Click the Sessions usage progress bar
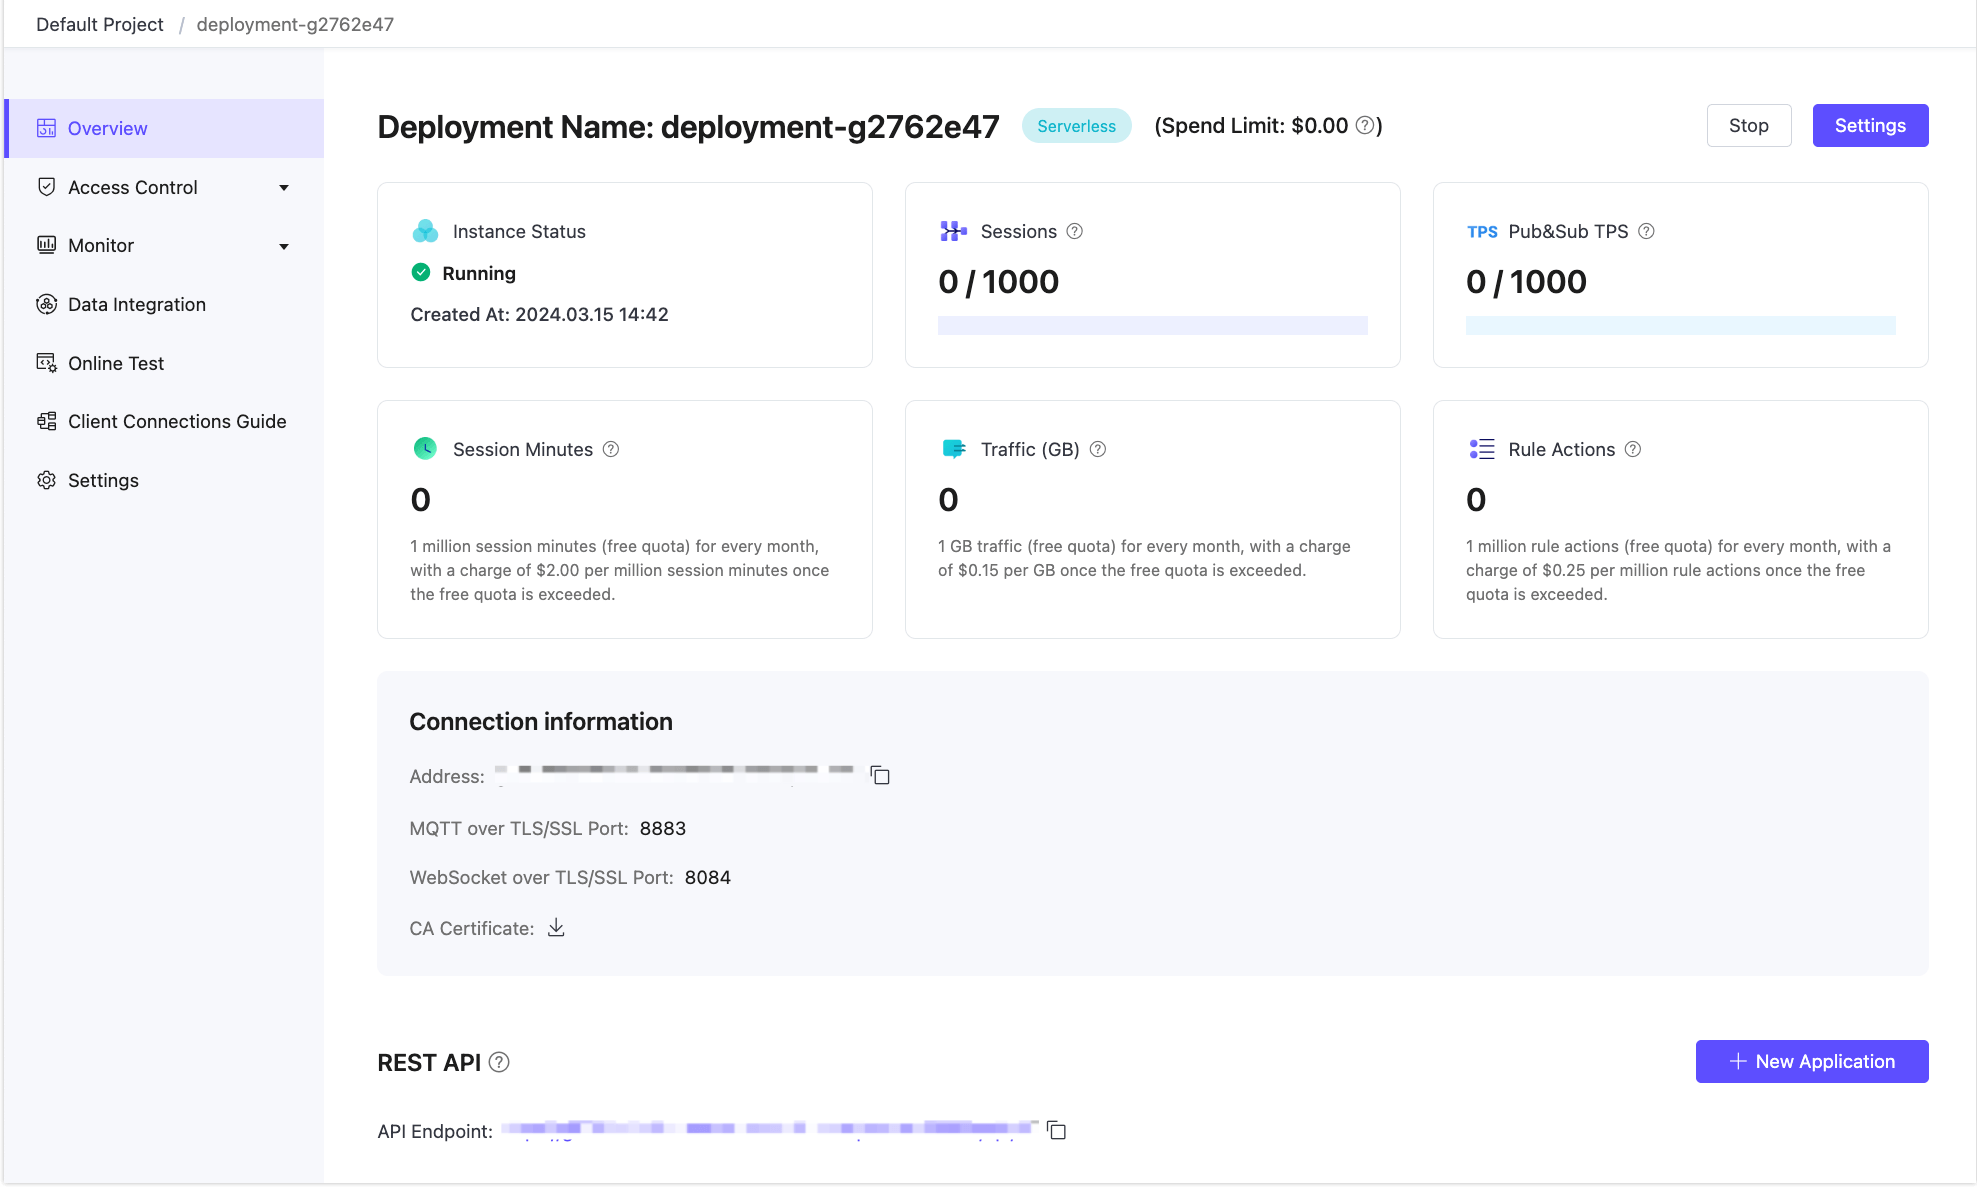This screenshot has width=1977, height=1187. point(1152,325)
